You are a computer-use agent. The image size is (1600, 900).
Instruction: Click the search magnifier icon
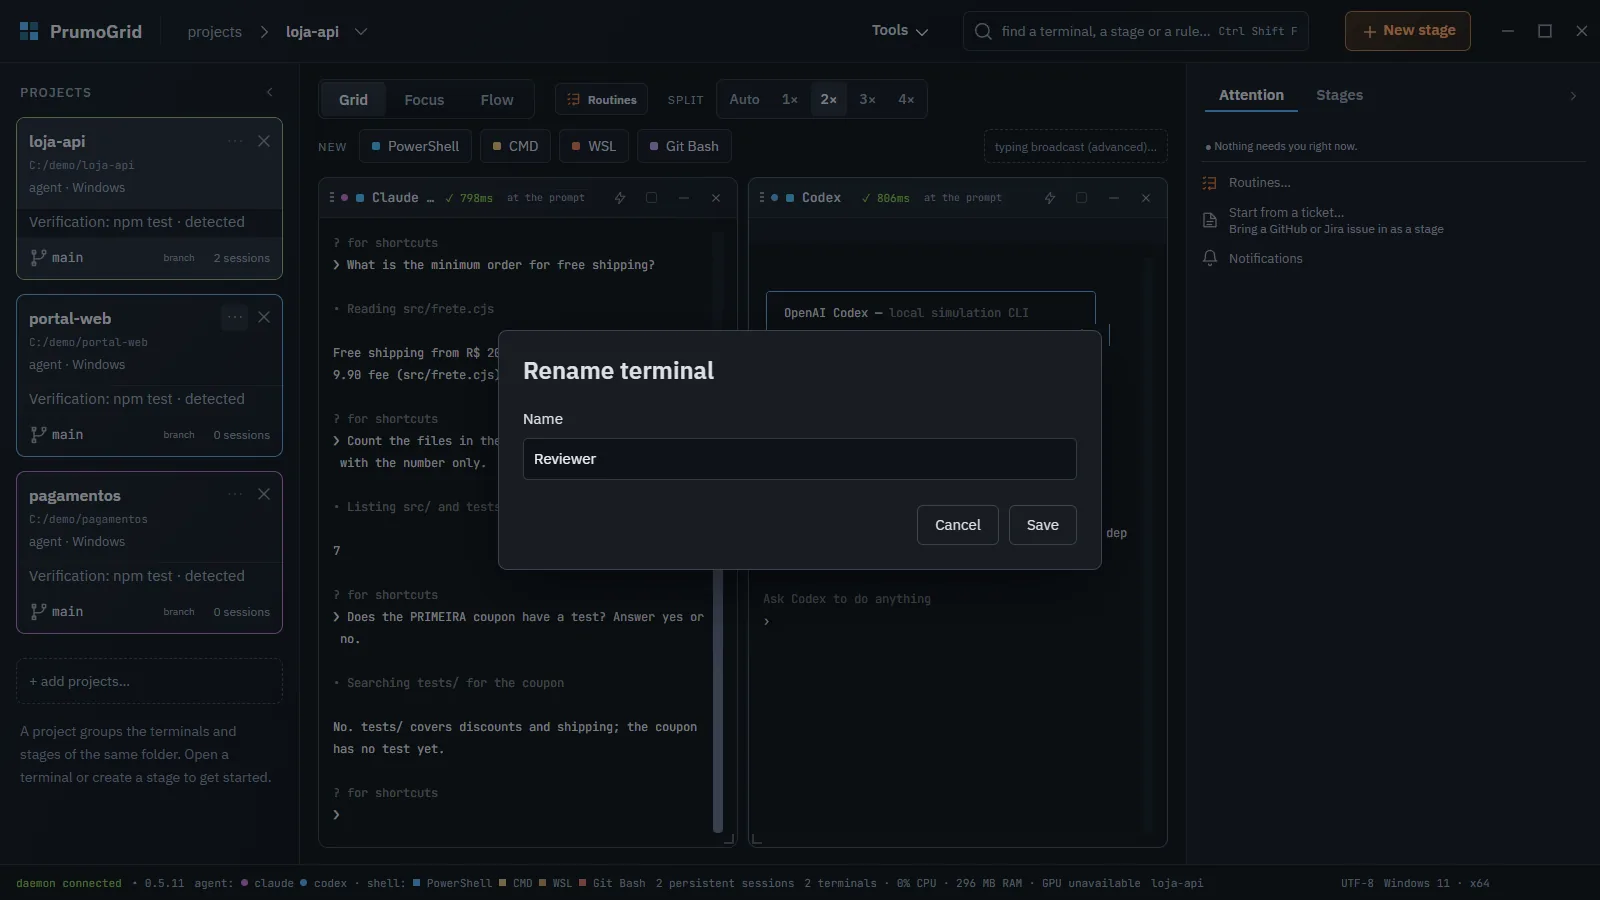click(983, 31)
